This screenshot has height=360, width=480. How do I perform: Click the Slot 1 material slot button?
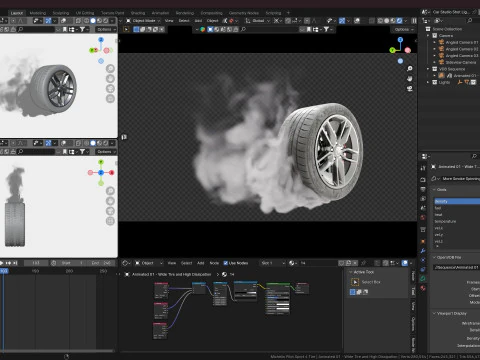pos(272,263)
